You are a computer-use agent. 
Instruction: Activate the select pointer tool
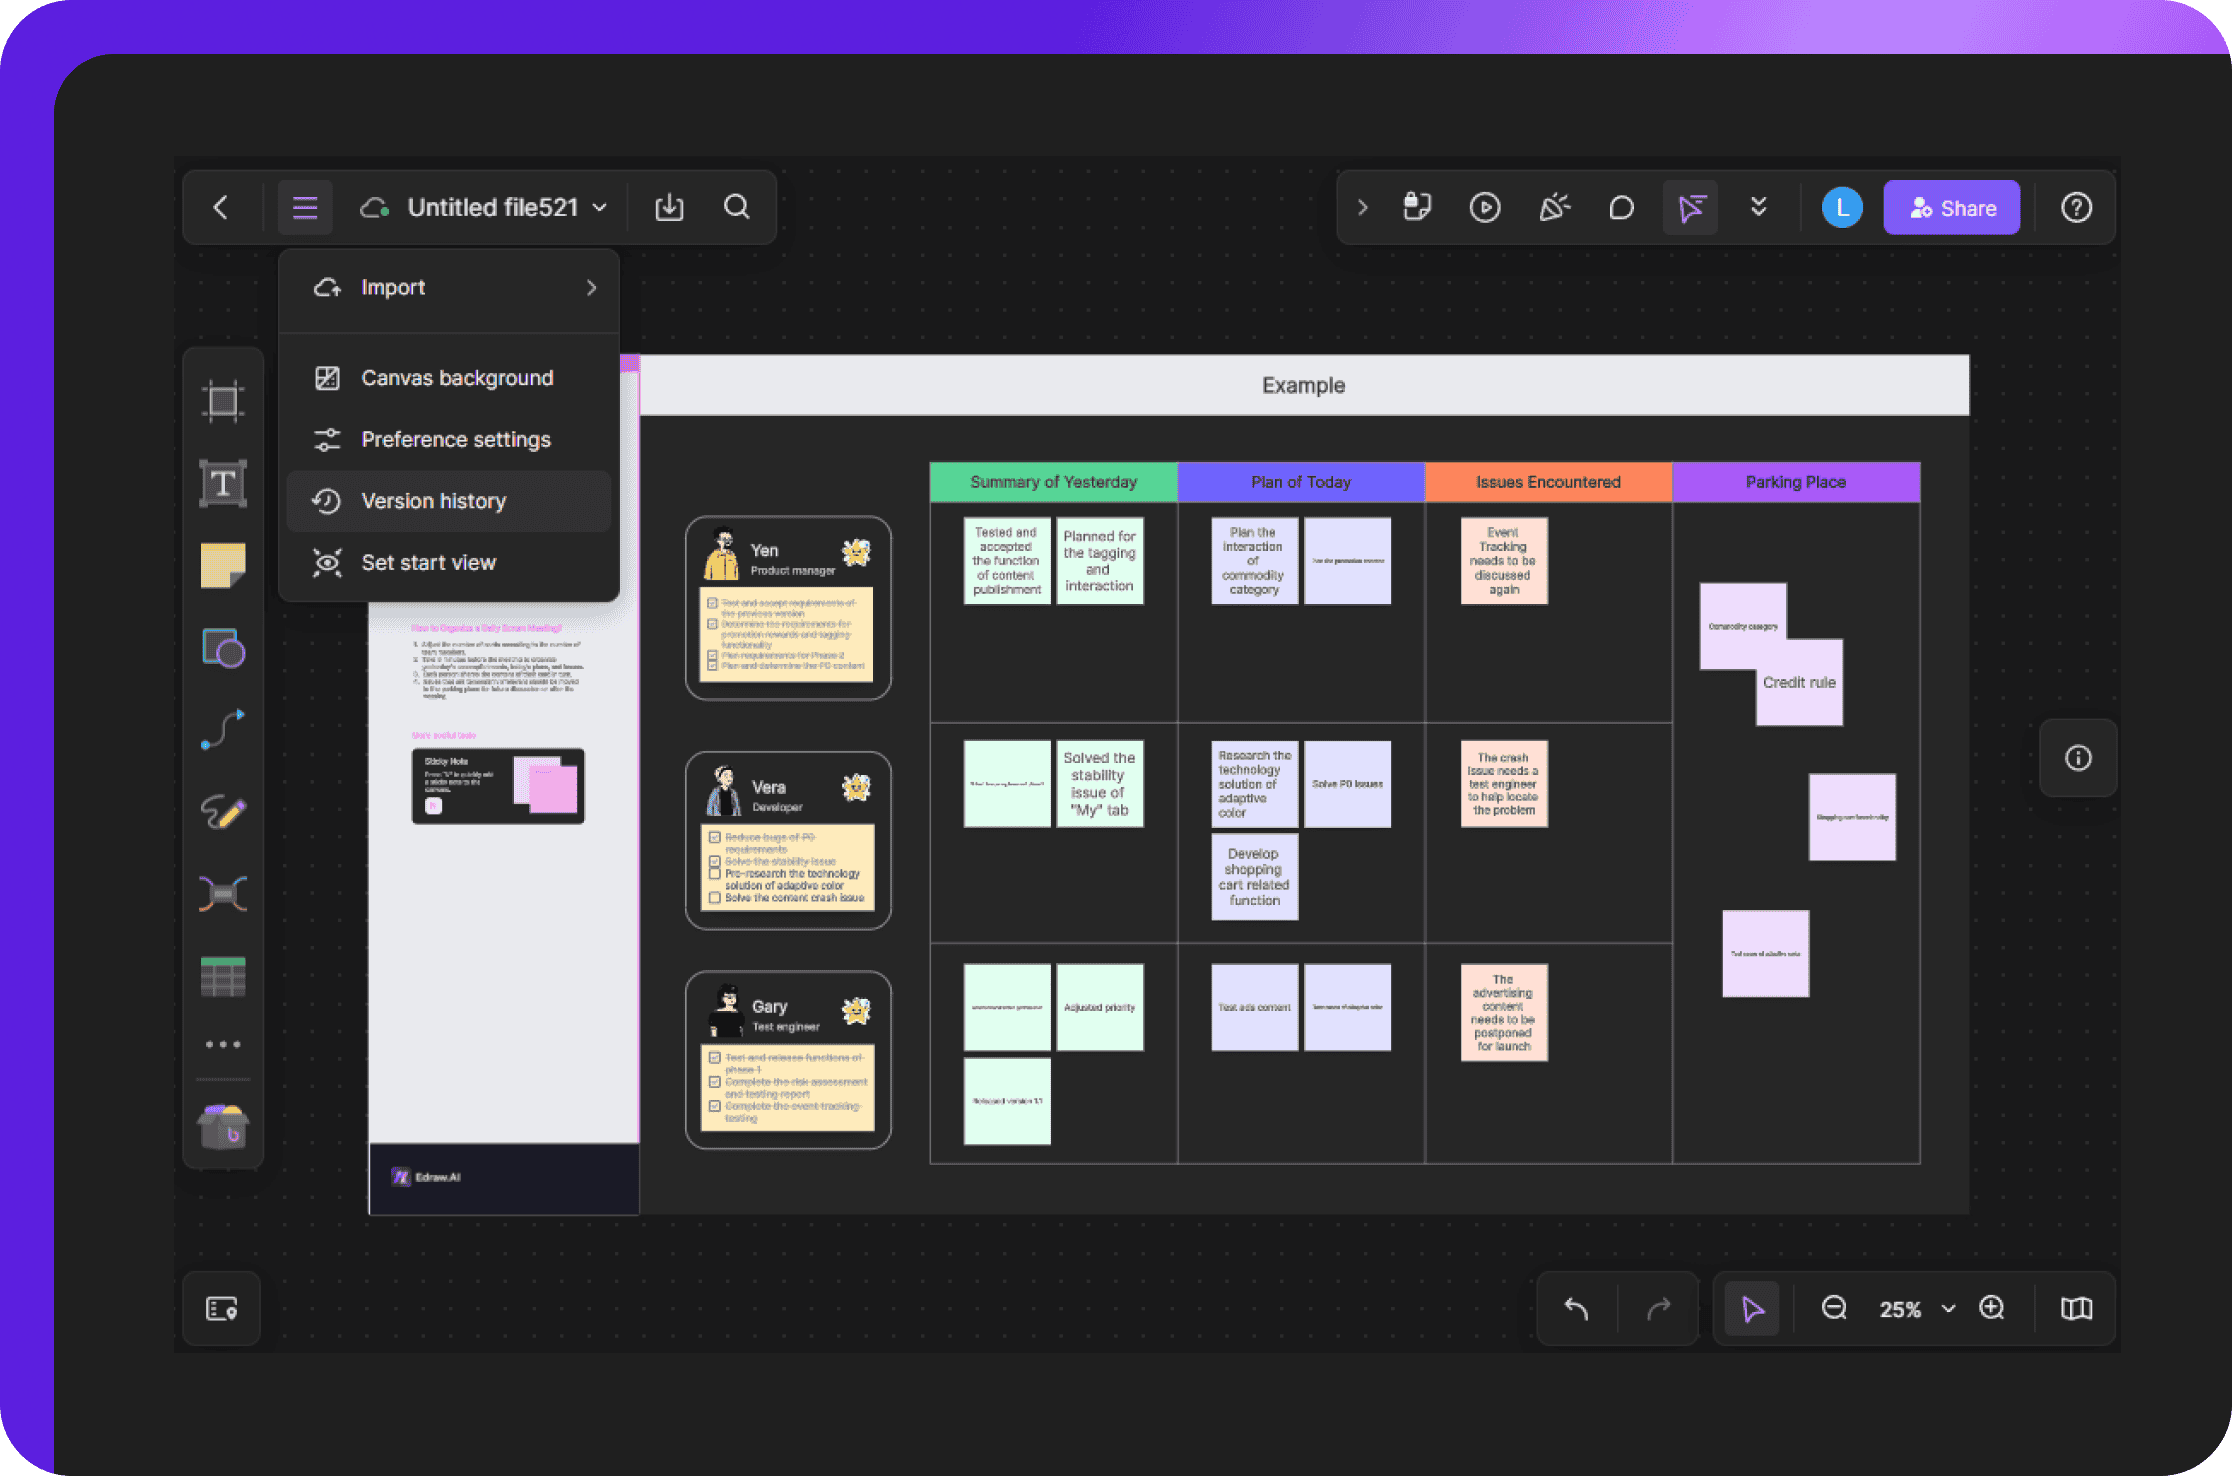coord(1752,1309)
